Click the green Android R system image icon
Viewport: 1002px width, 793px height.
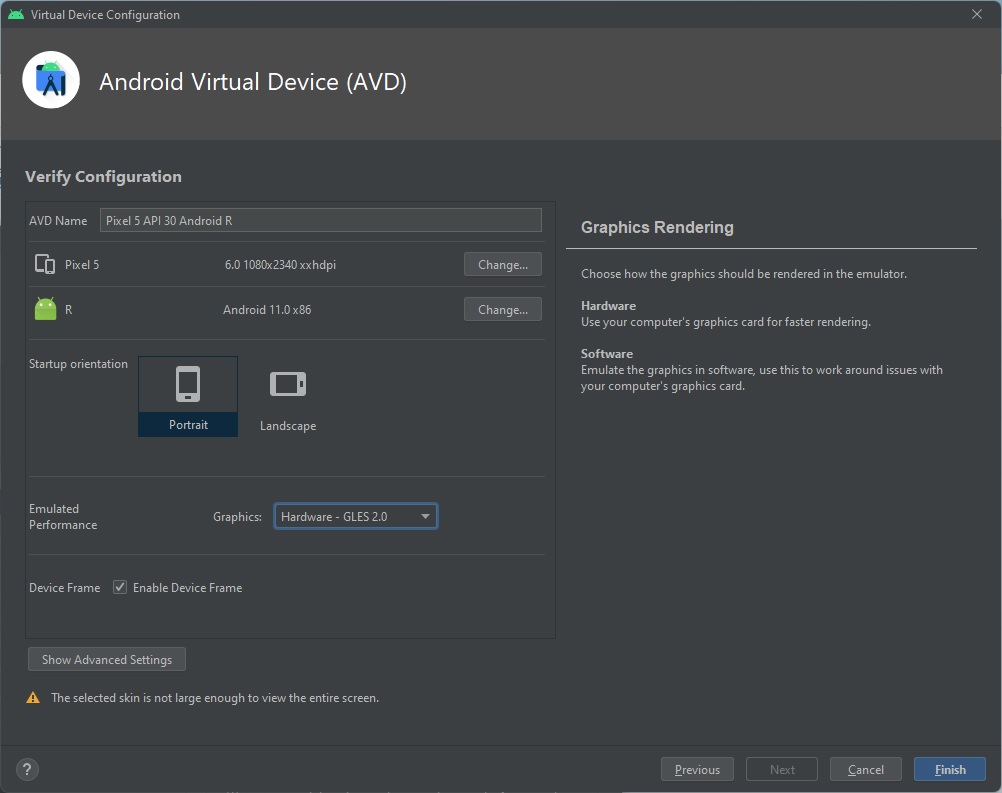tap(45, 309)
